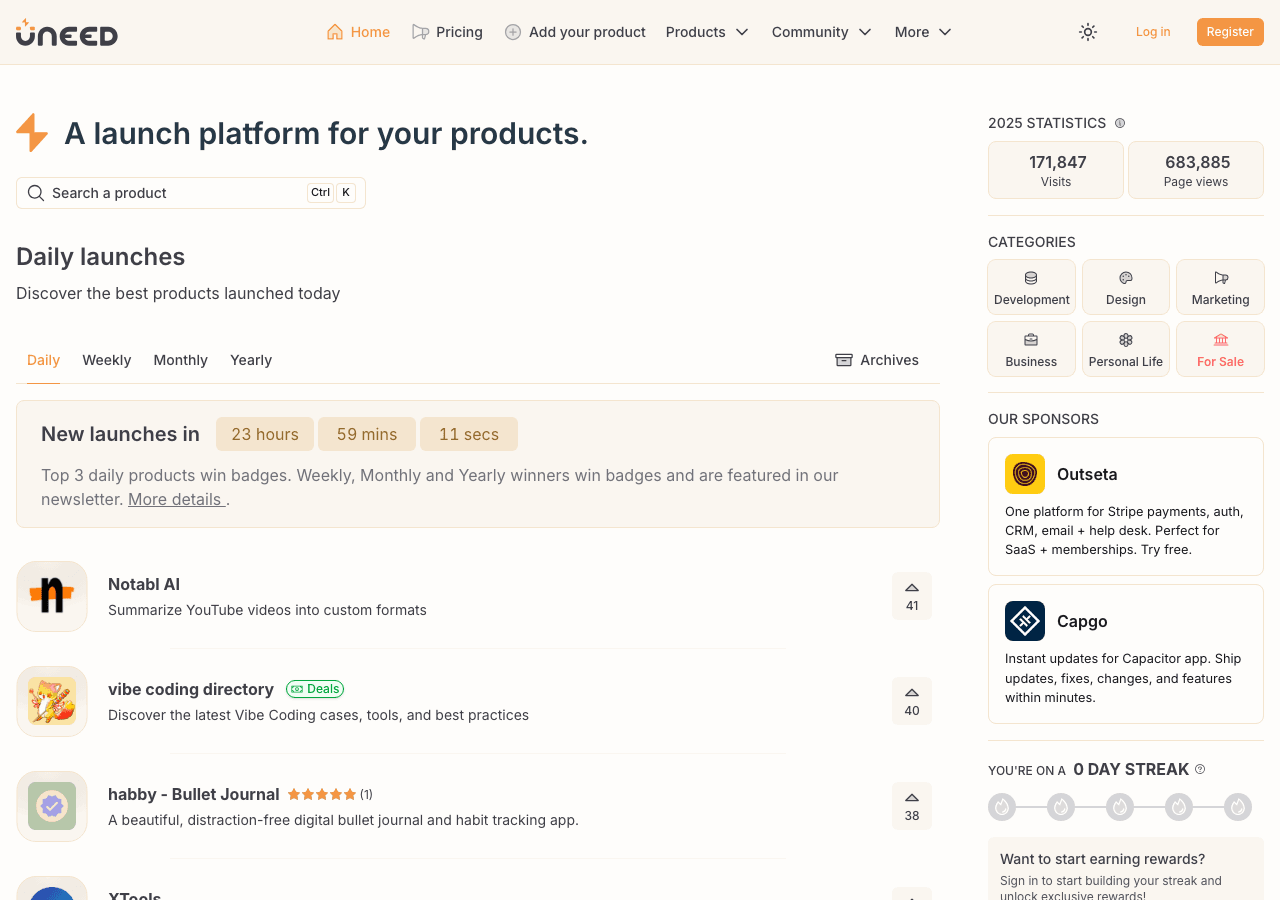Switch to the Daily tab
This screenshot has height=900, width=1280.
(x=43, y=360)
